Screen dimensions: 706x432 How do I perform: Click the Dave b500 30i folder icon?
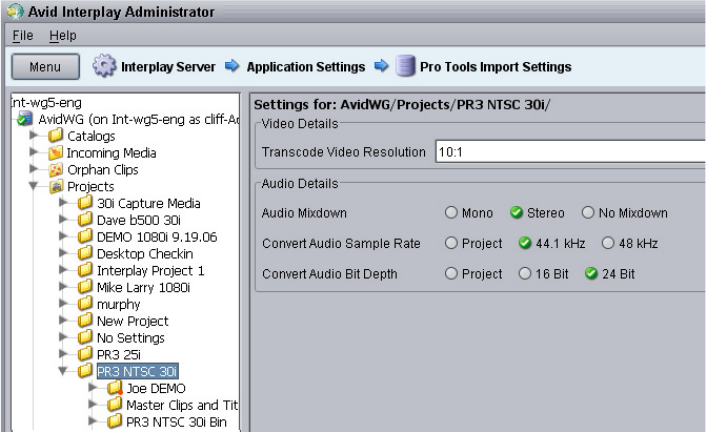click(85, 220)
